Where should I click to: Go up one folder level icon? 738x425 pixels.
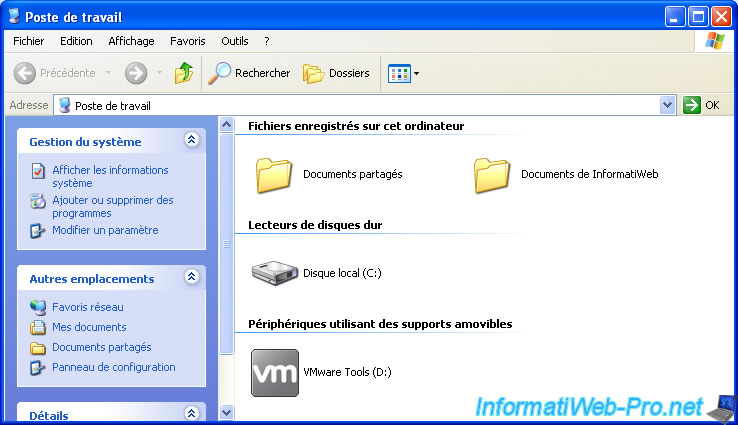click(184, 73)
